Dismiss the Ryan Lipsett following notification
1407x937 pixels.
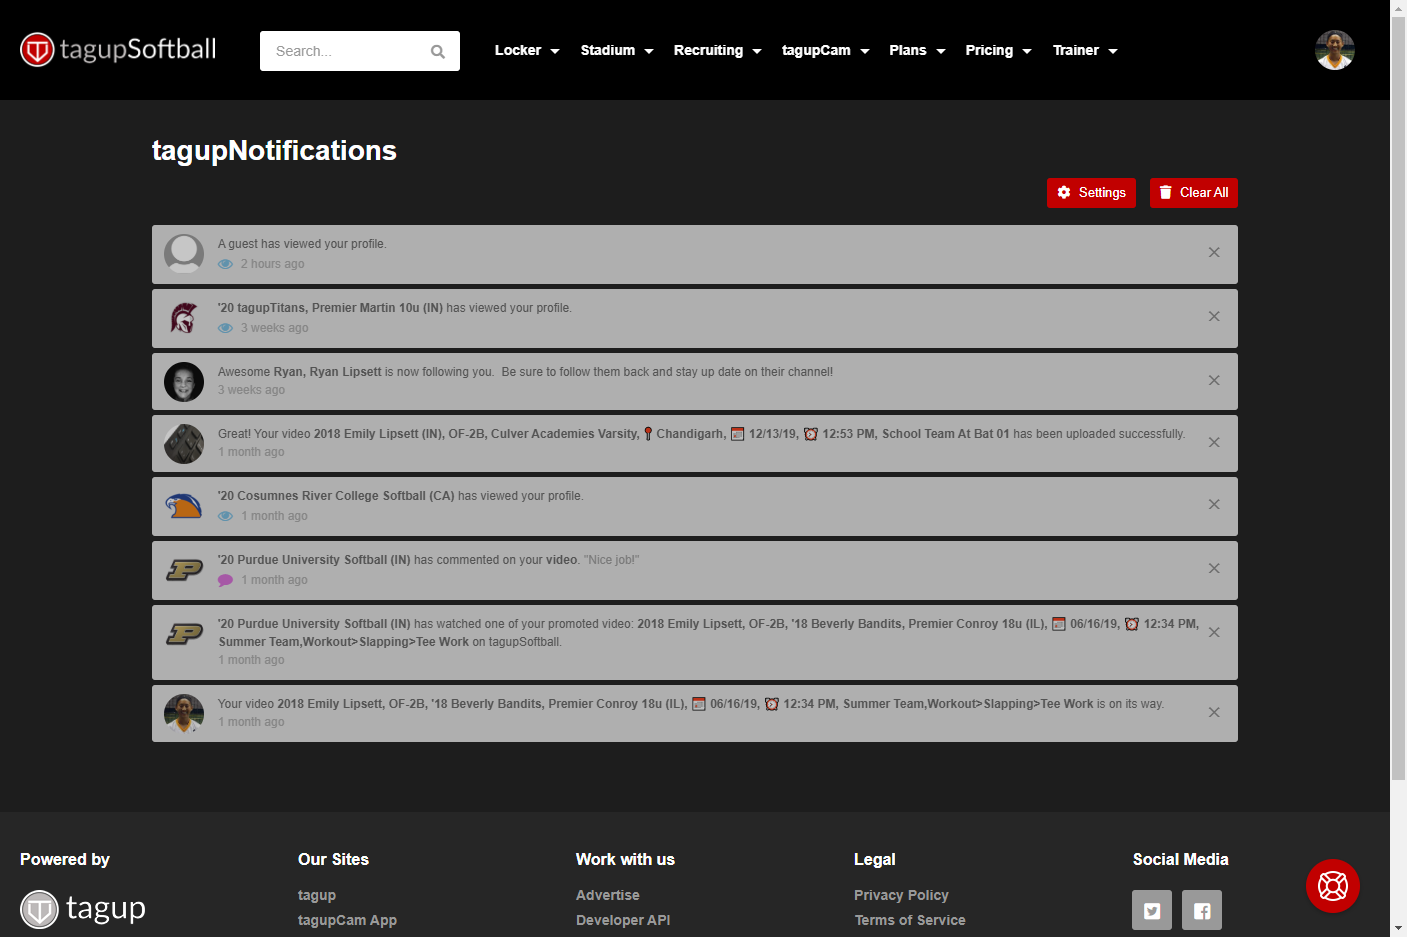tap(1214, 381)
